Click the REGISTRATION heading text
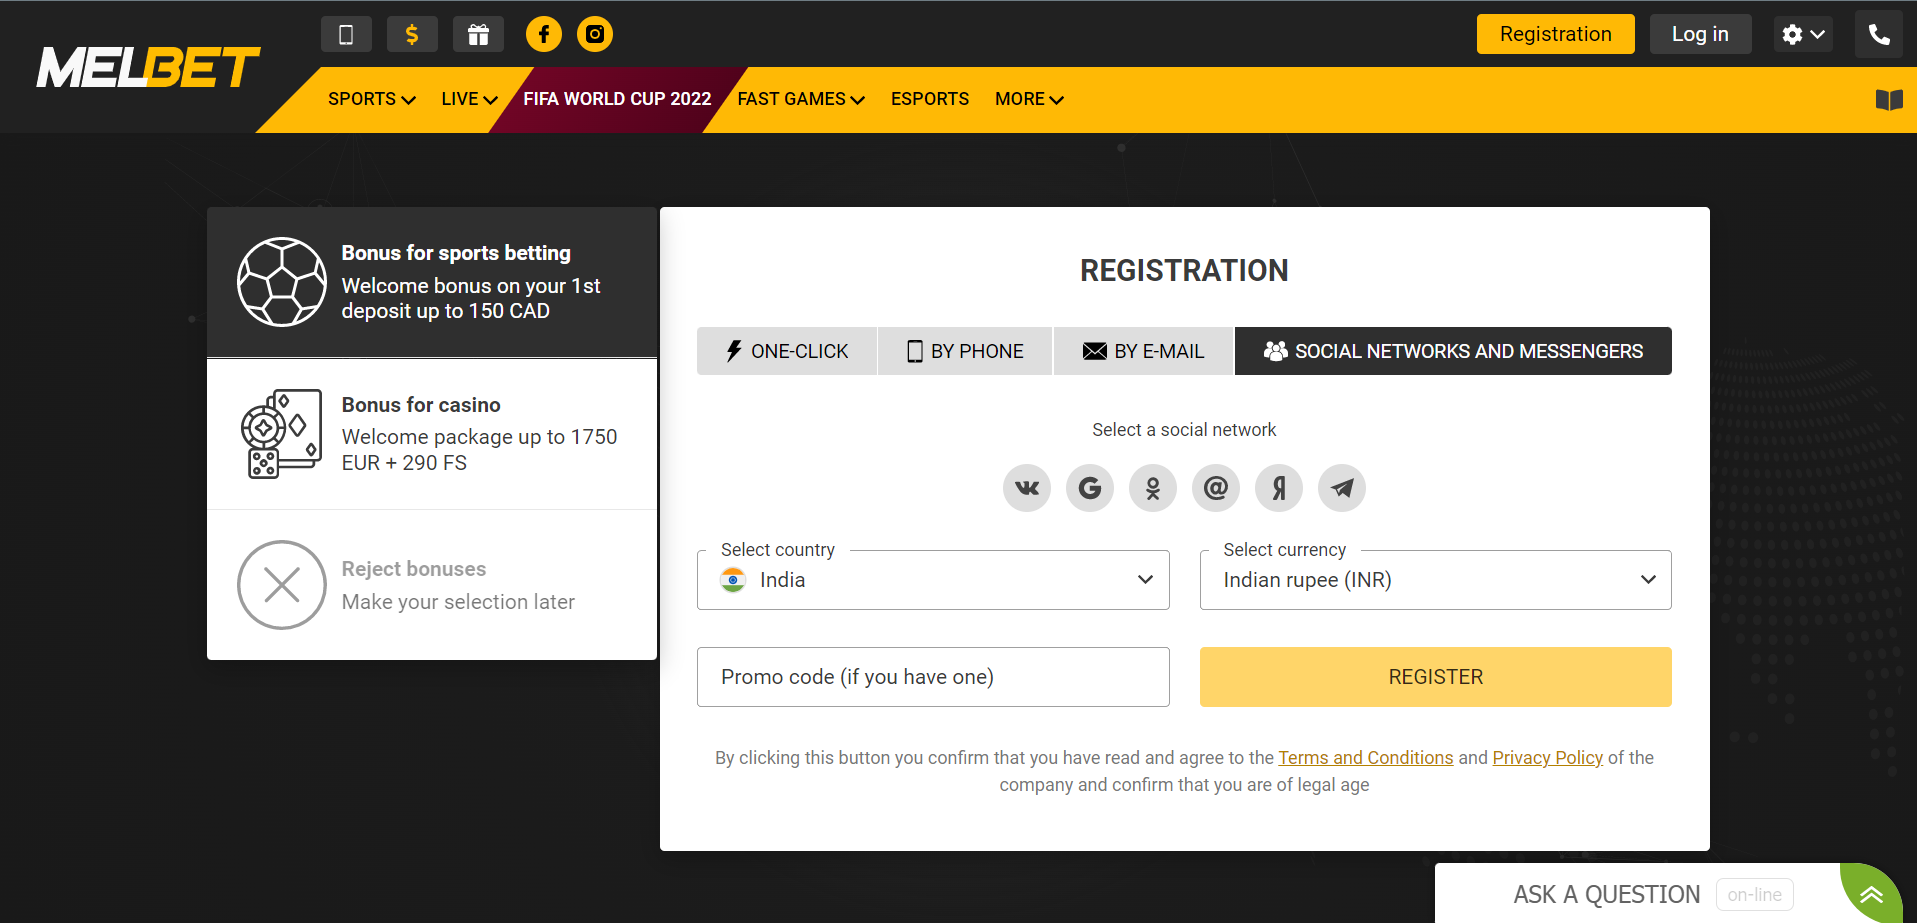 point(1184,270)
